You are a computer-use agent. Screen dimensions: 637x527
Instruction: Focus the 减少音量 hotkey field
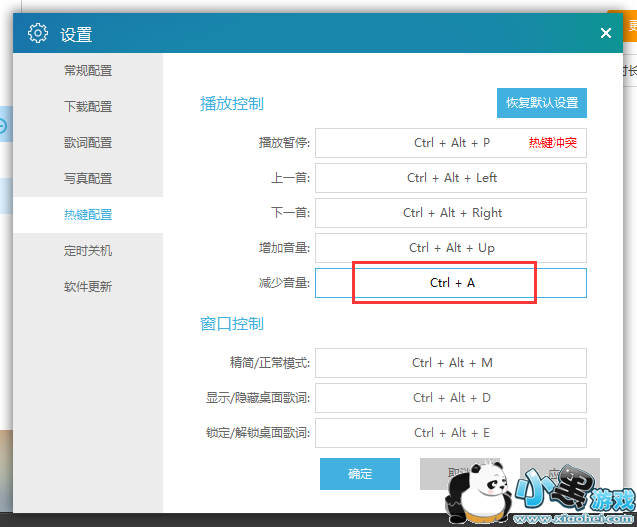pos(451,283)
